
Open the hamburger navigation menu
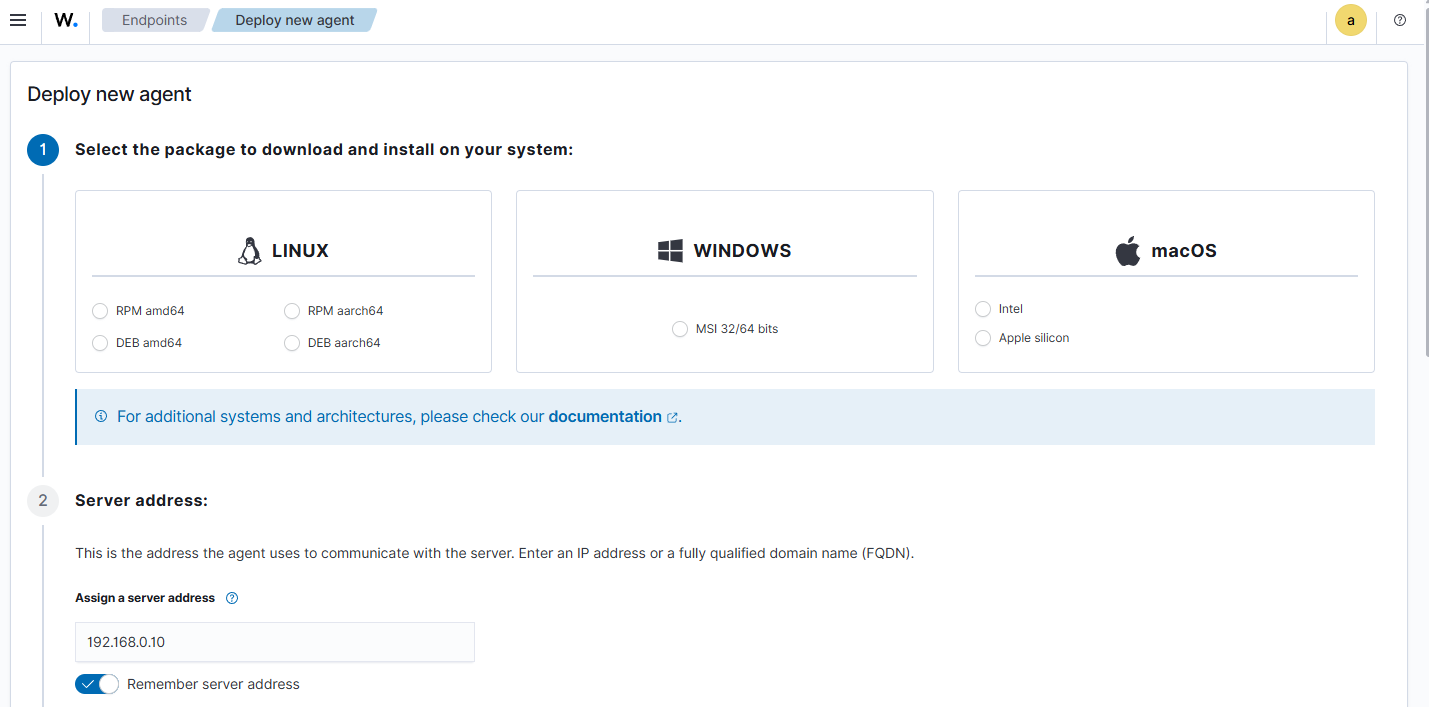pyautogui.click(x=18, y=20)
